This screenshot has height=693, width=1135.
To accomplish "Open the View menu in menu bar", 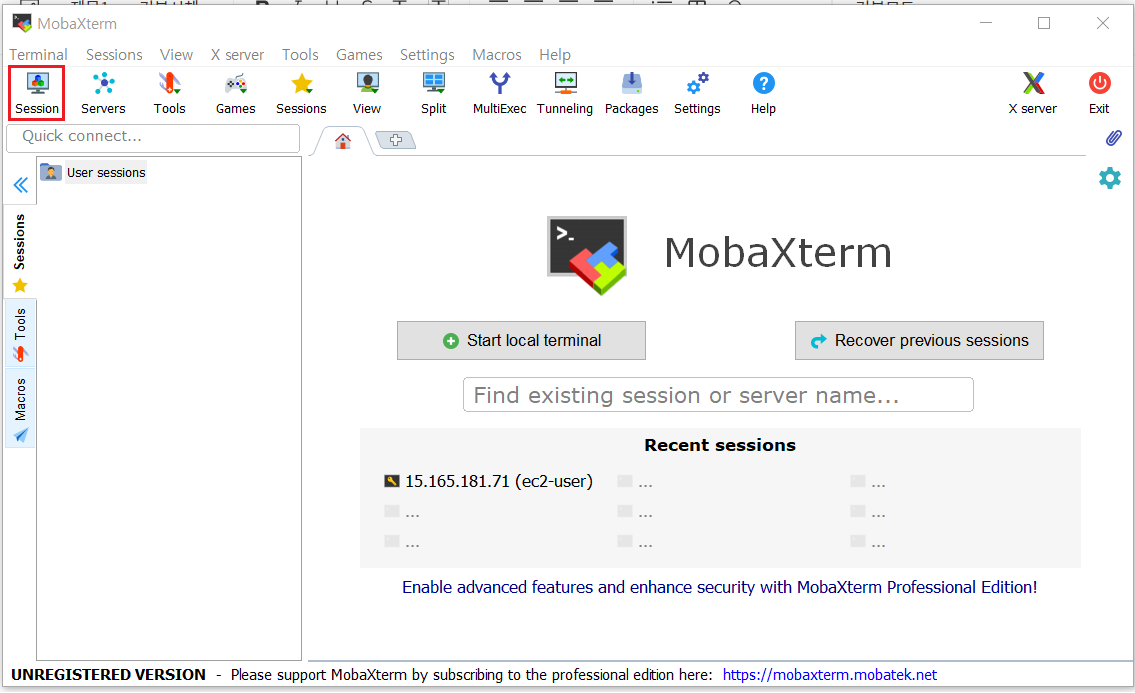I will coord(176,54).
